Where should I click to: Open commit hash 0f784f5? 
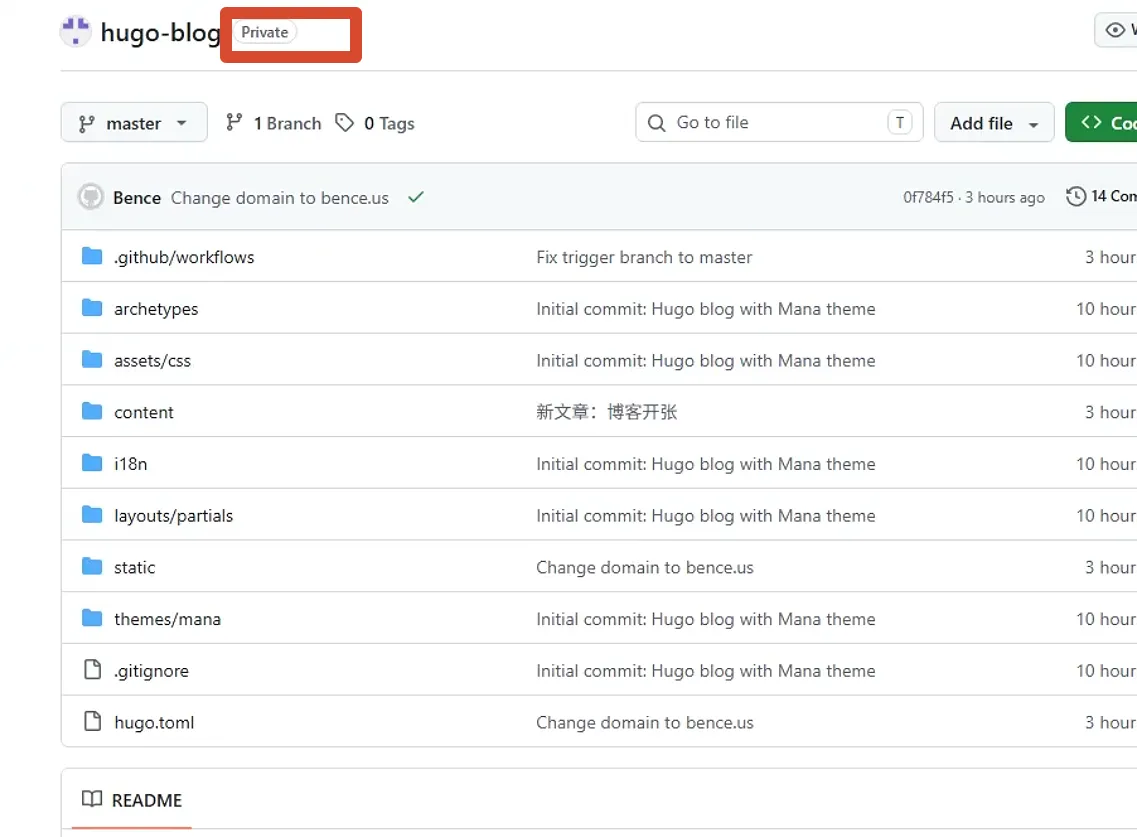927,197
